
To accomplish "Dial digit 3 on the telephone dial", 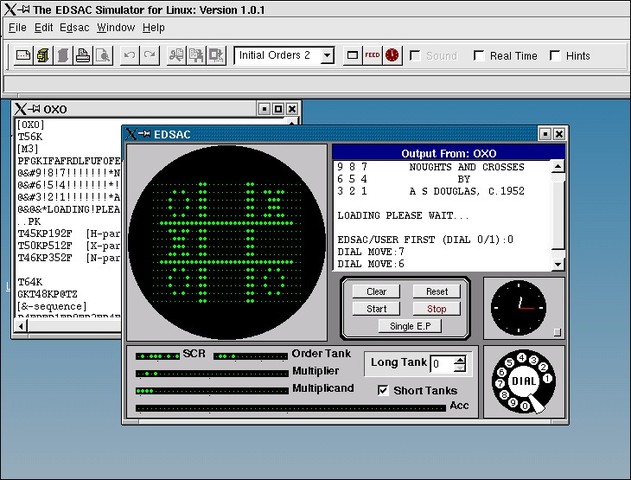I will pyautogui.click(x=534, y=360).
